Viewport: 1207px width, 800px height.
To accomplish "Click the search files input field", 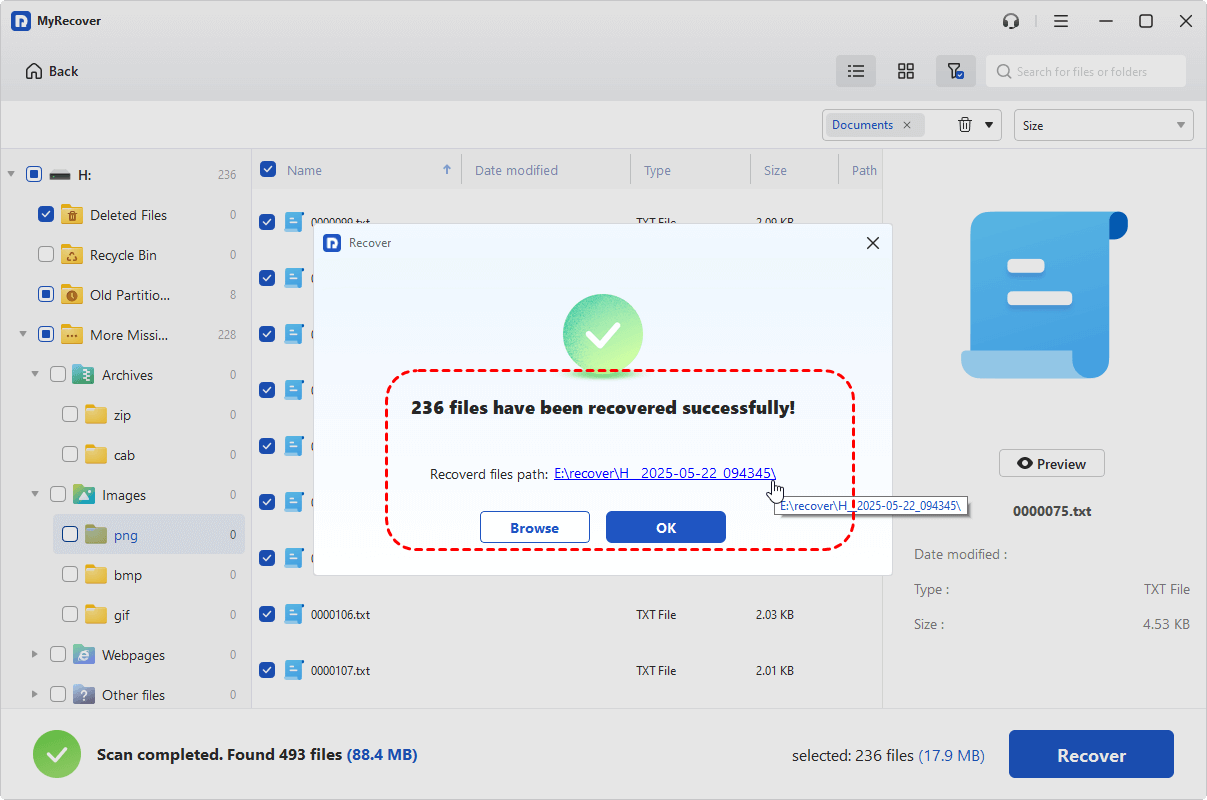I will point(1086,71).
